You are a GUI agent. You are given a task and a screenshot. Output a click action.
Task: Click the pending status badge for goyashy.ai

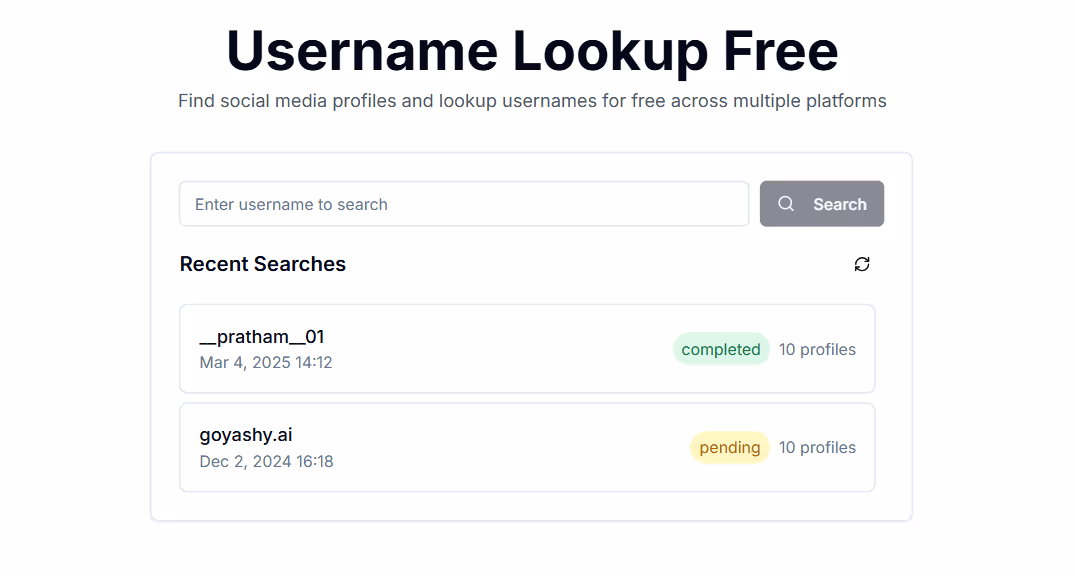(729, 447)
